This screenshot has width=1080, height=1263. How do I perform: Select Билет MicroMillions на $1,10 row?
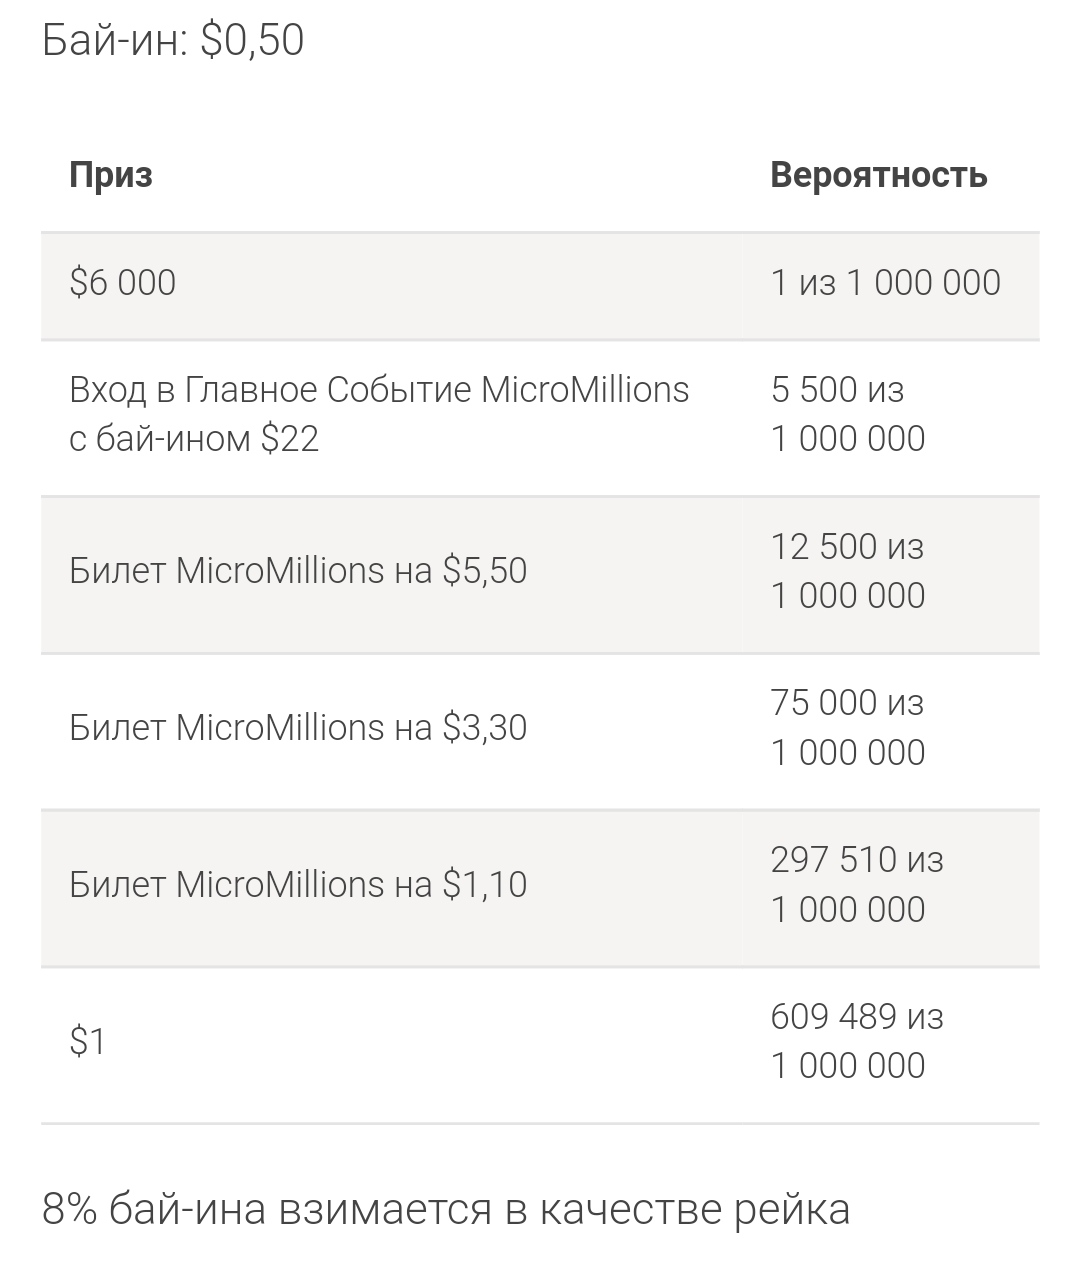click(x=540, y=885)
